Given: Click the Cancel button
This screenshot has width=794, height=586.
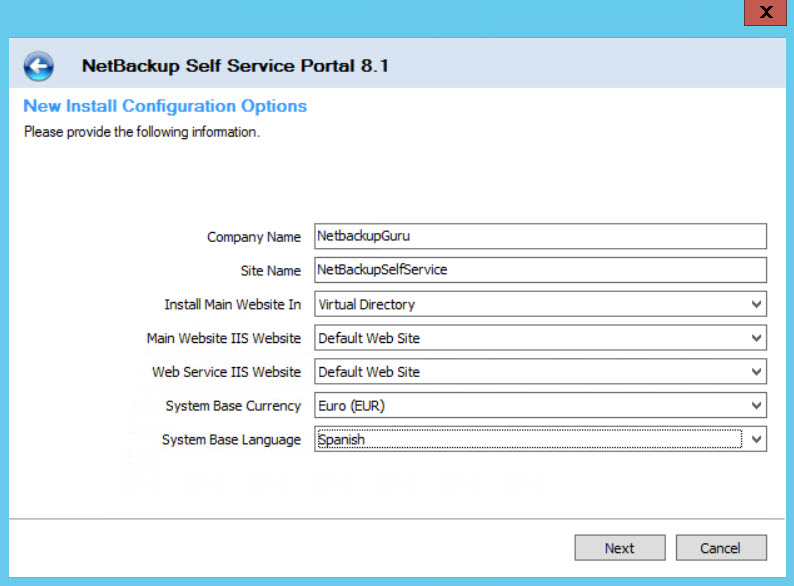Looking at the screenshot, I should [x=721, y=548].
